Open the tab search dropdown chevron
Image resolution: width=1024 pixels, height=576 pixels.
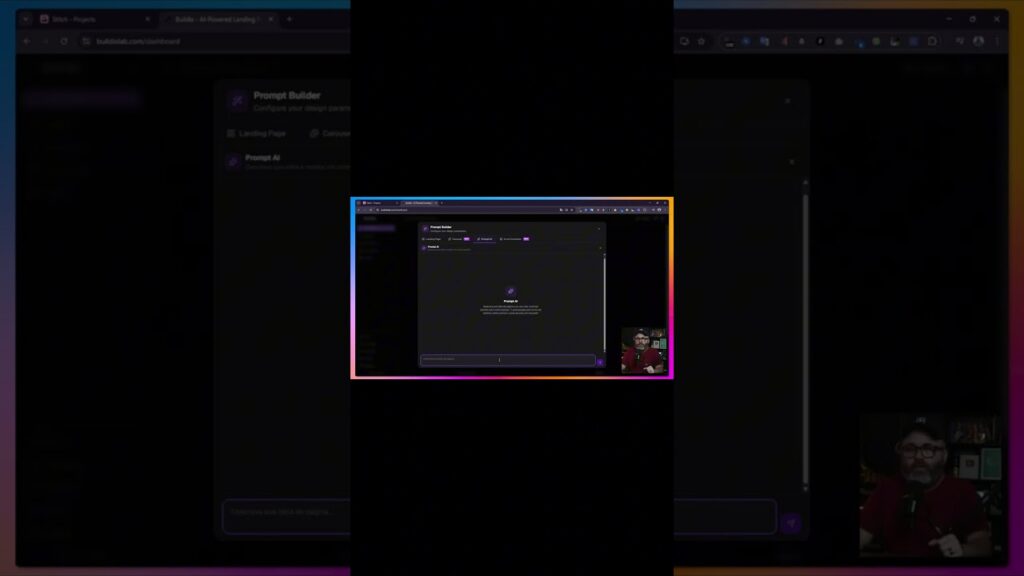pyautogui.click(x=358, y=202)
